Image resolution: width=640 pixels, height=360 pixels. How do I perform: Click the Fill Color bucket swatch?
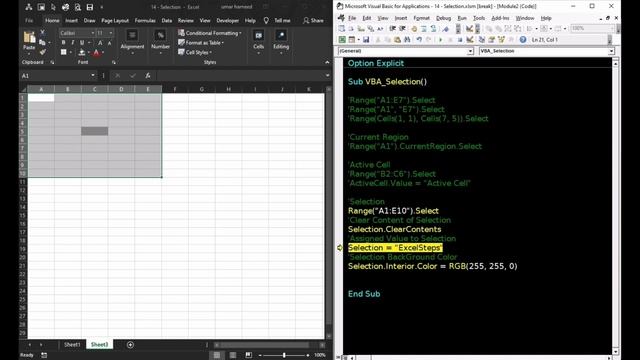coord(82,52)
